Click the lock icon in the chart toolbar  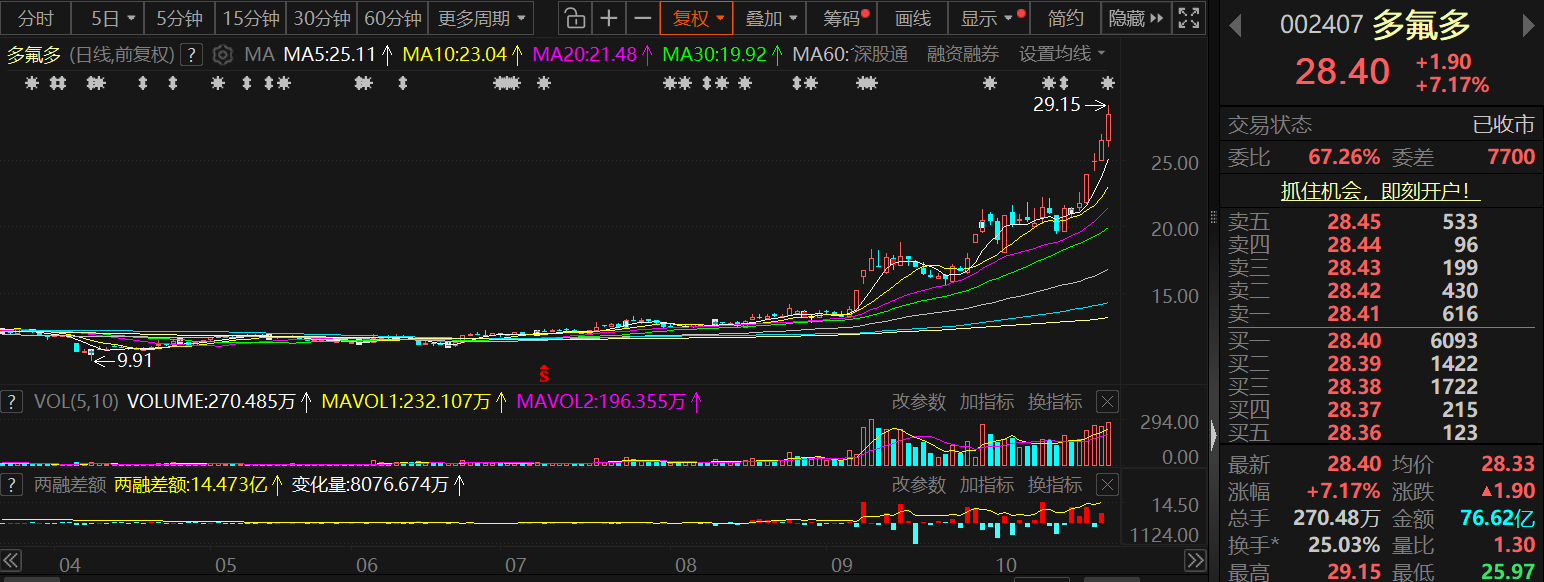(574, 18)
